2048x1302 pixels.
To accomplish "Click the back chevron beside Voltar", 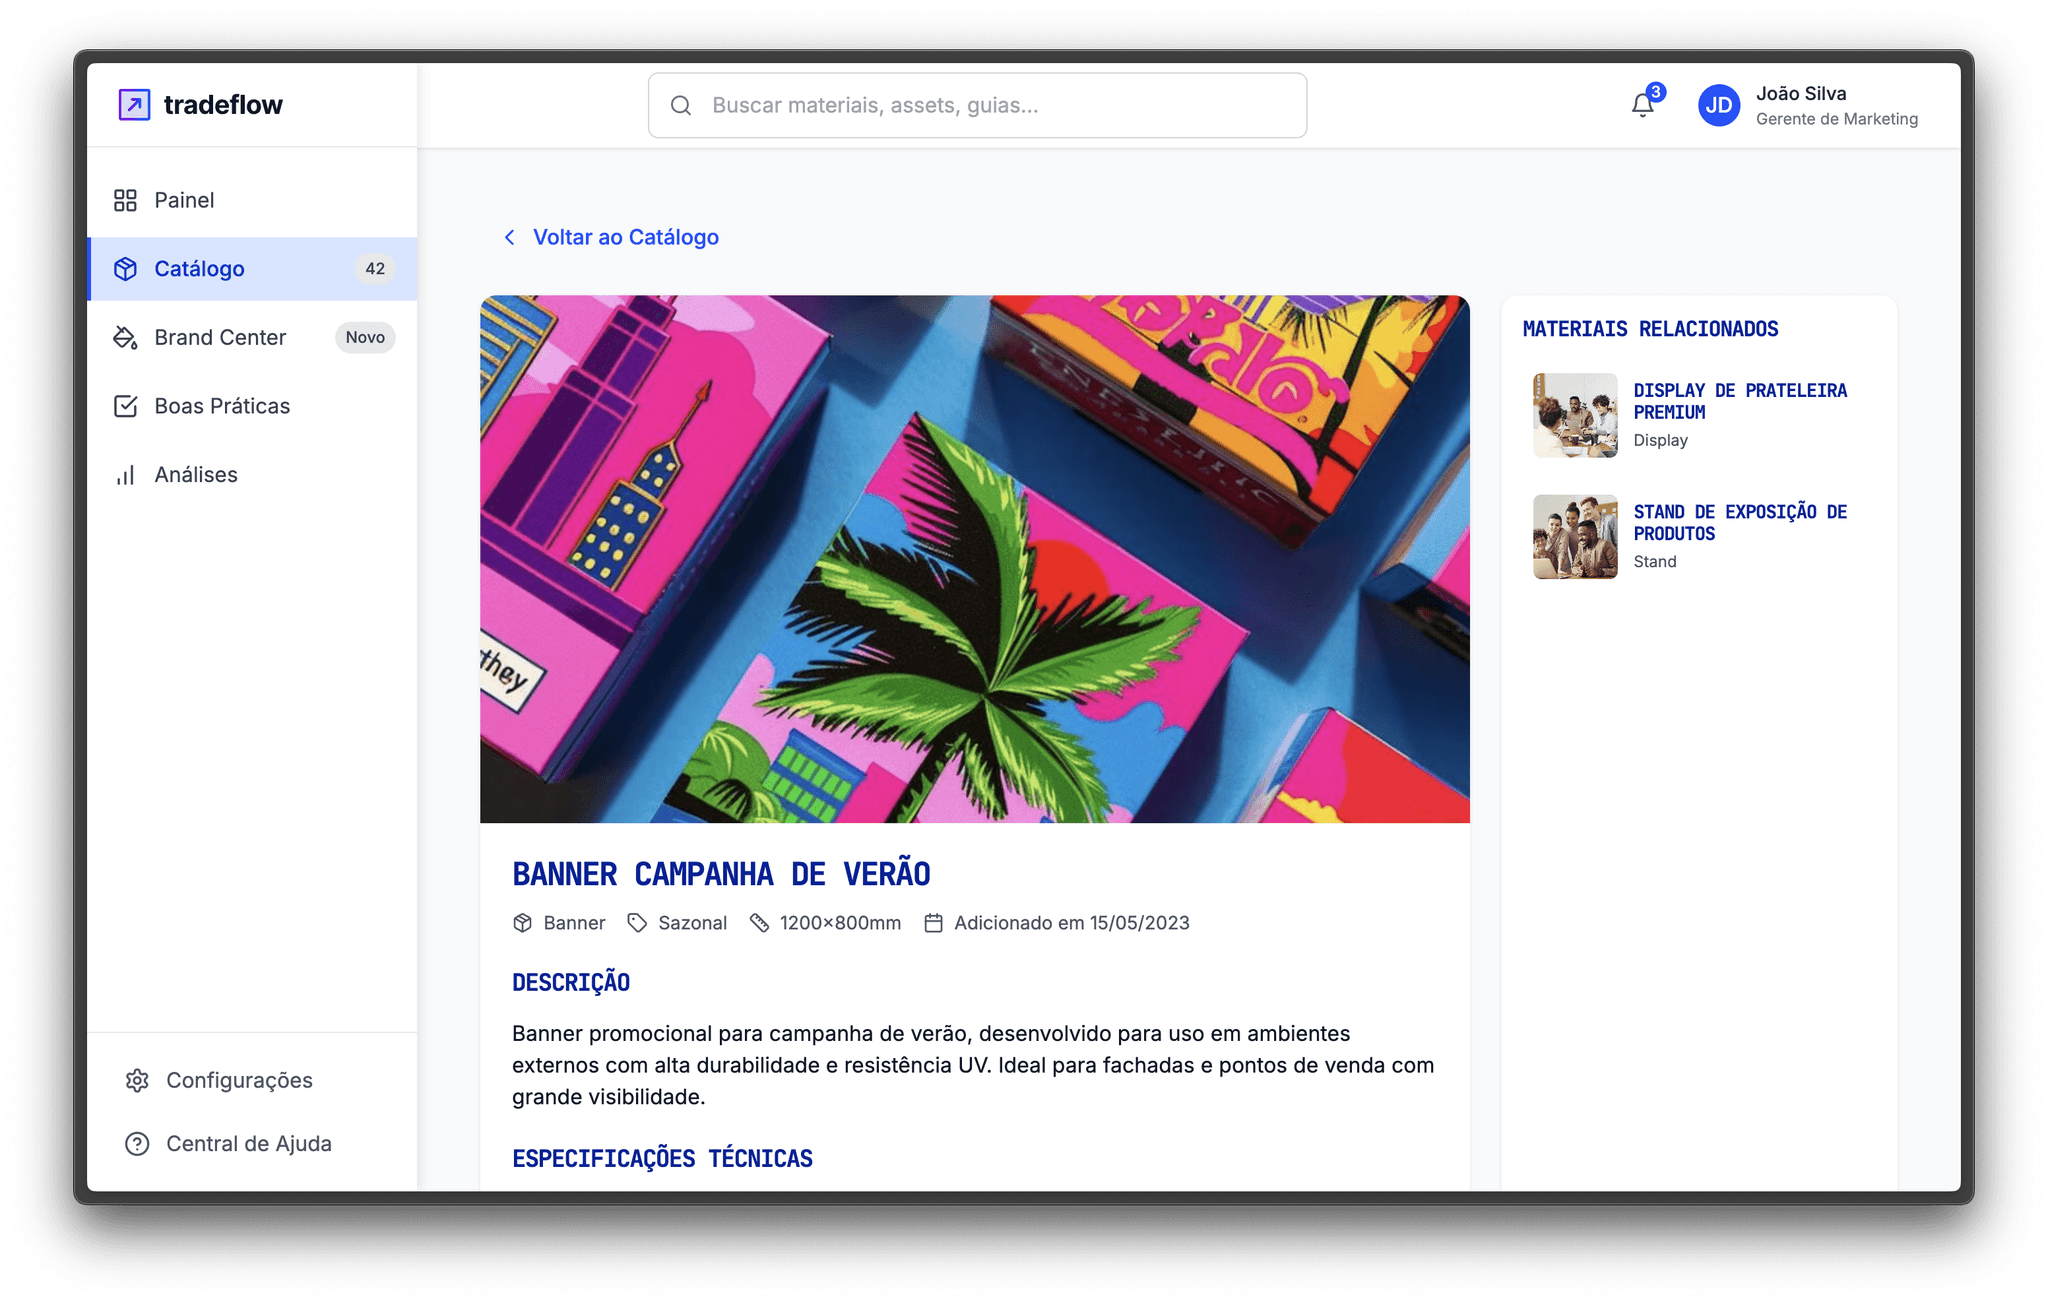I will tap(509, 237).
